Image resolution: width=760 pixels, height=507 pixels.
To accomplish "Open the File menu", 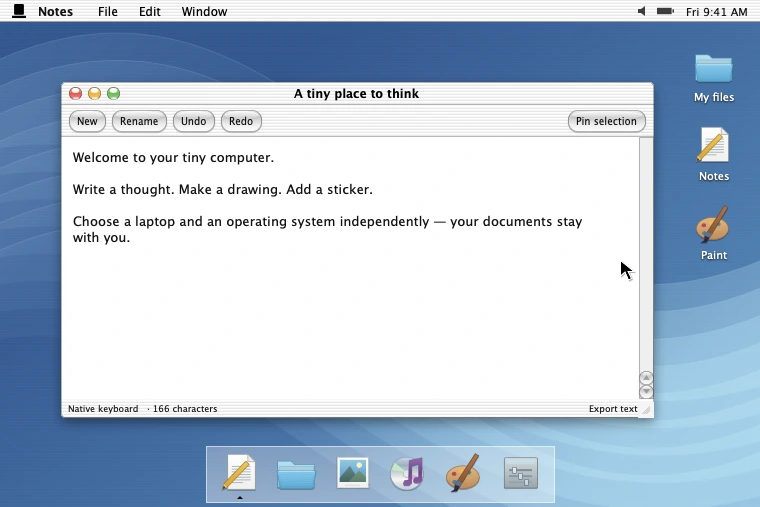I will click(108, 11).
